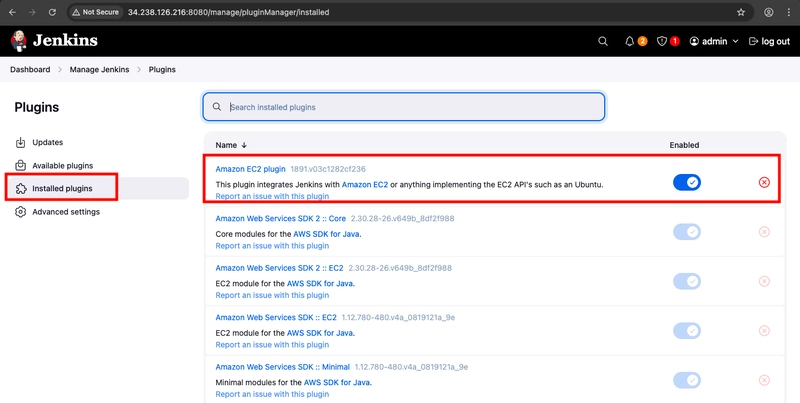
Task: Click the Plugins page heading
Action: [37, 108]
